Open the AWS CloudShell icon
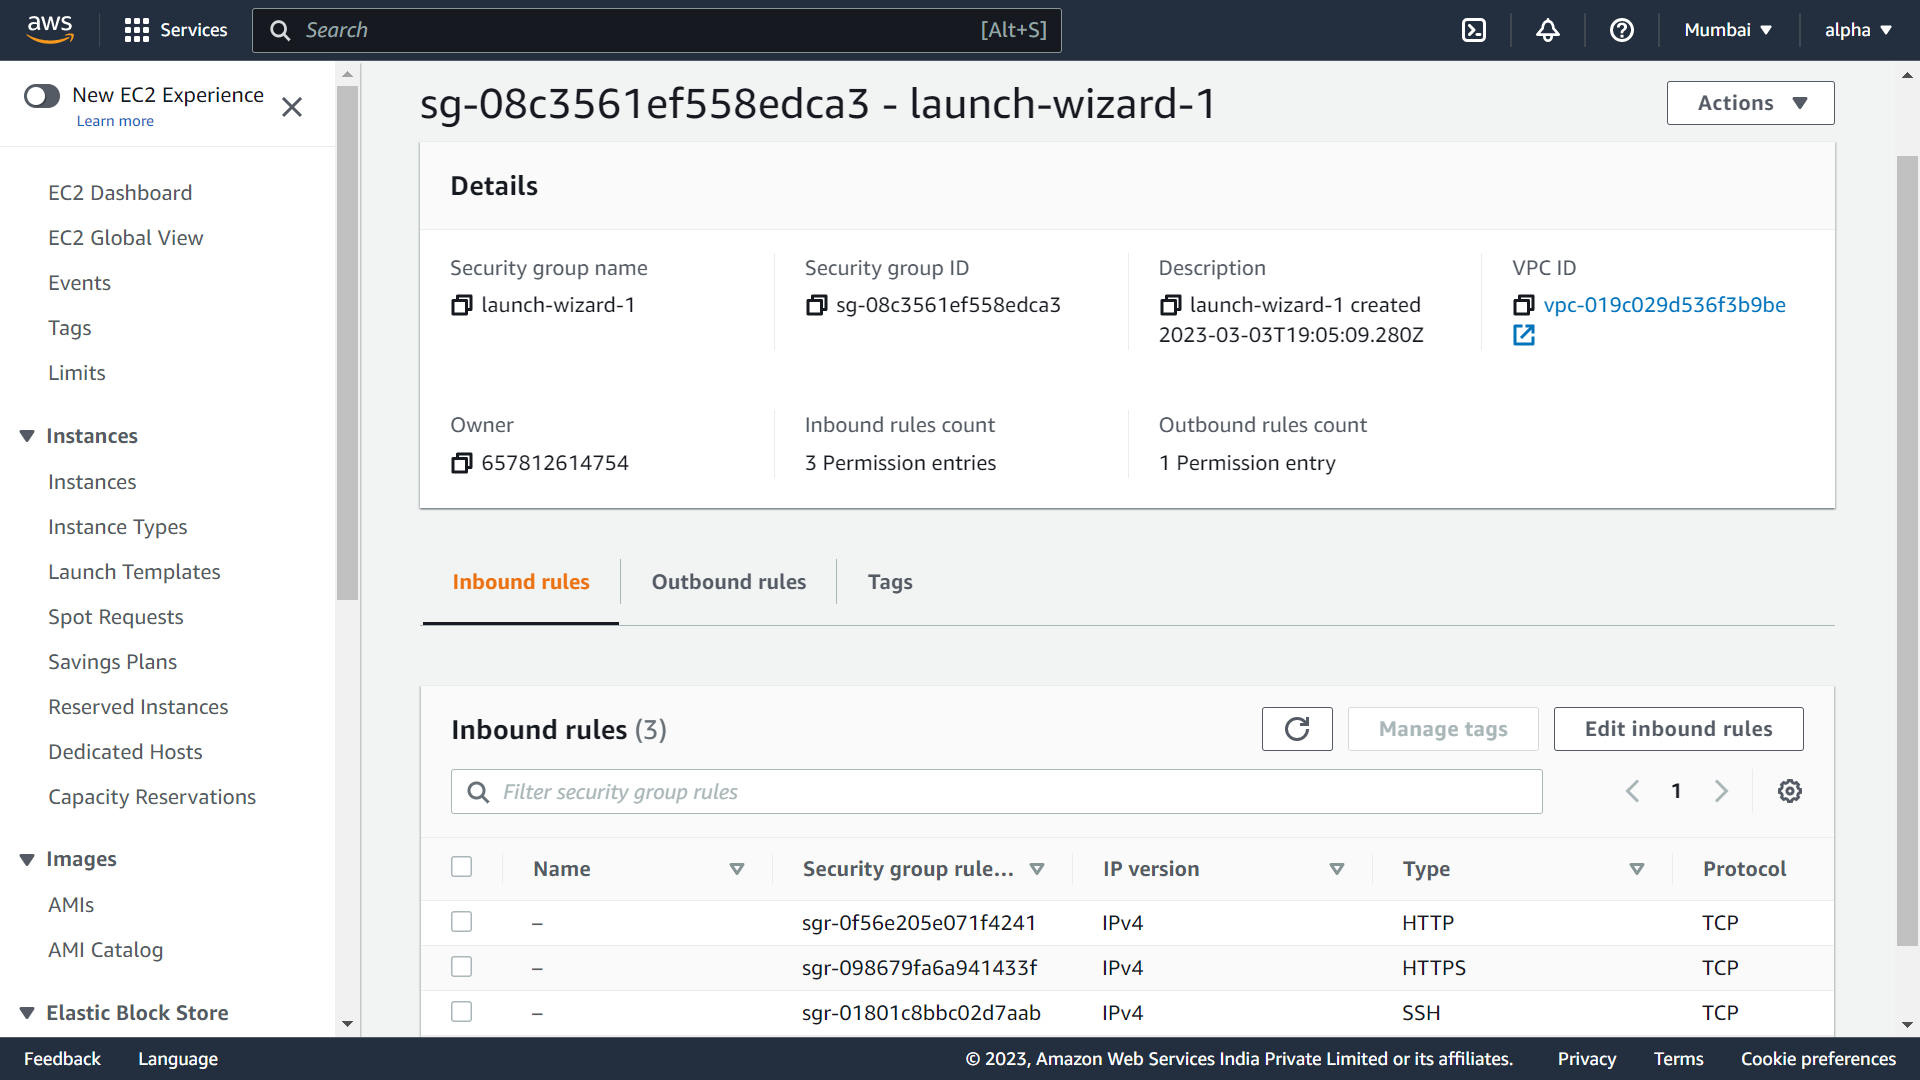 point(1474,30)
